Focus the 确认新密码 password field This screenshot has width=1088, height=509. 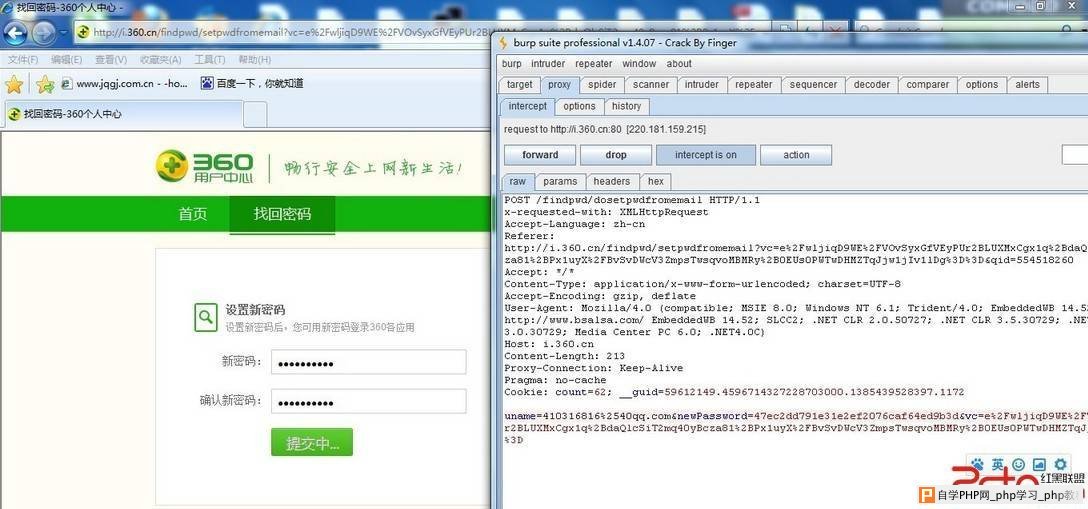[x=368, y=402]
